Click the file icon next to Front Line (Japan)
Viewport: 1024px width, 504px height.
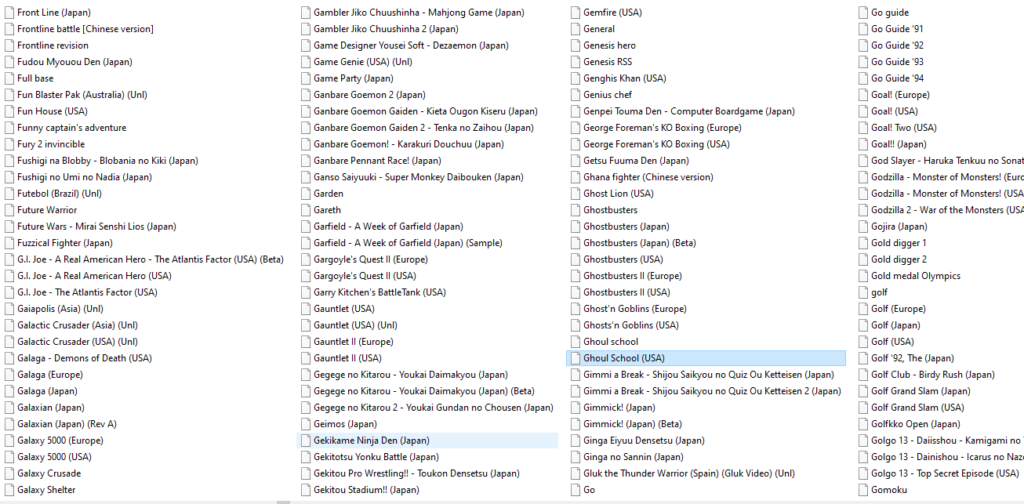8,13
